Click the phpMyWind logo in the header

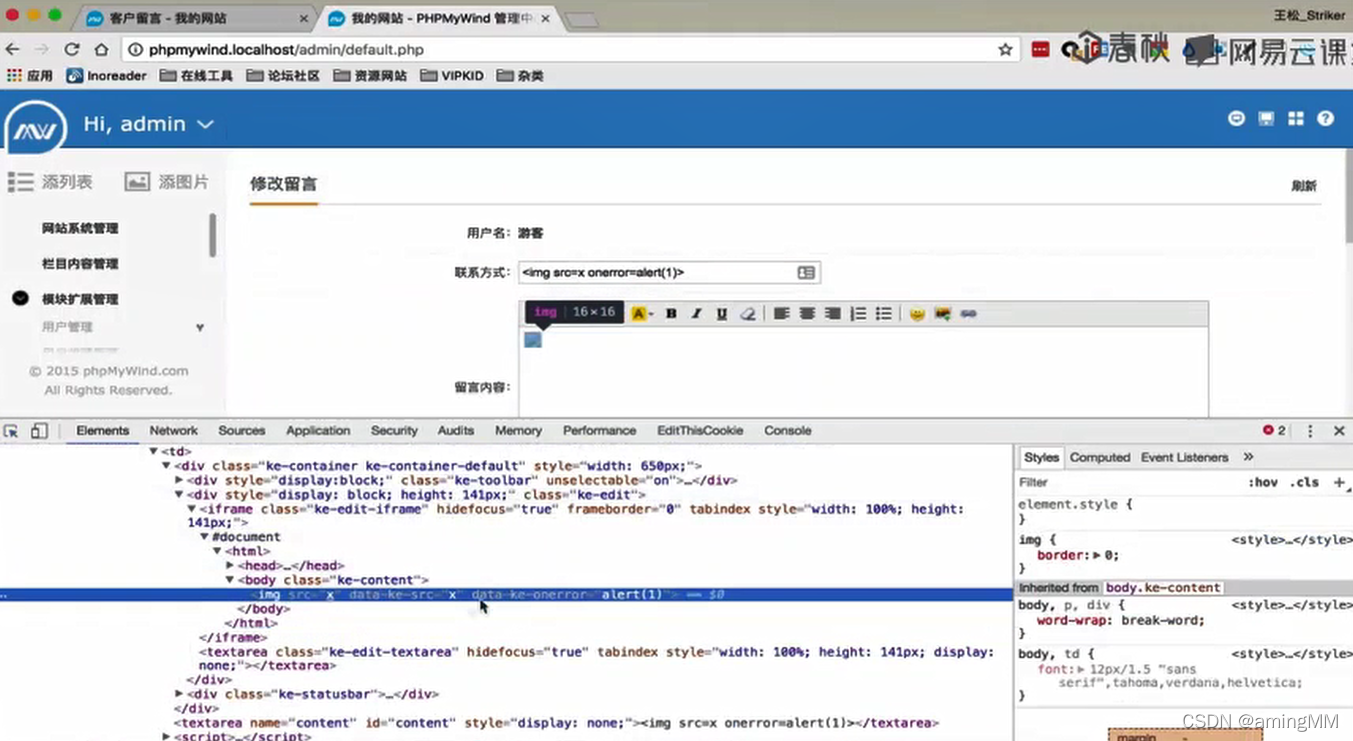point(35,129)
